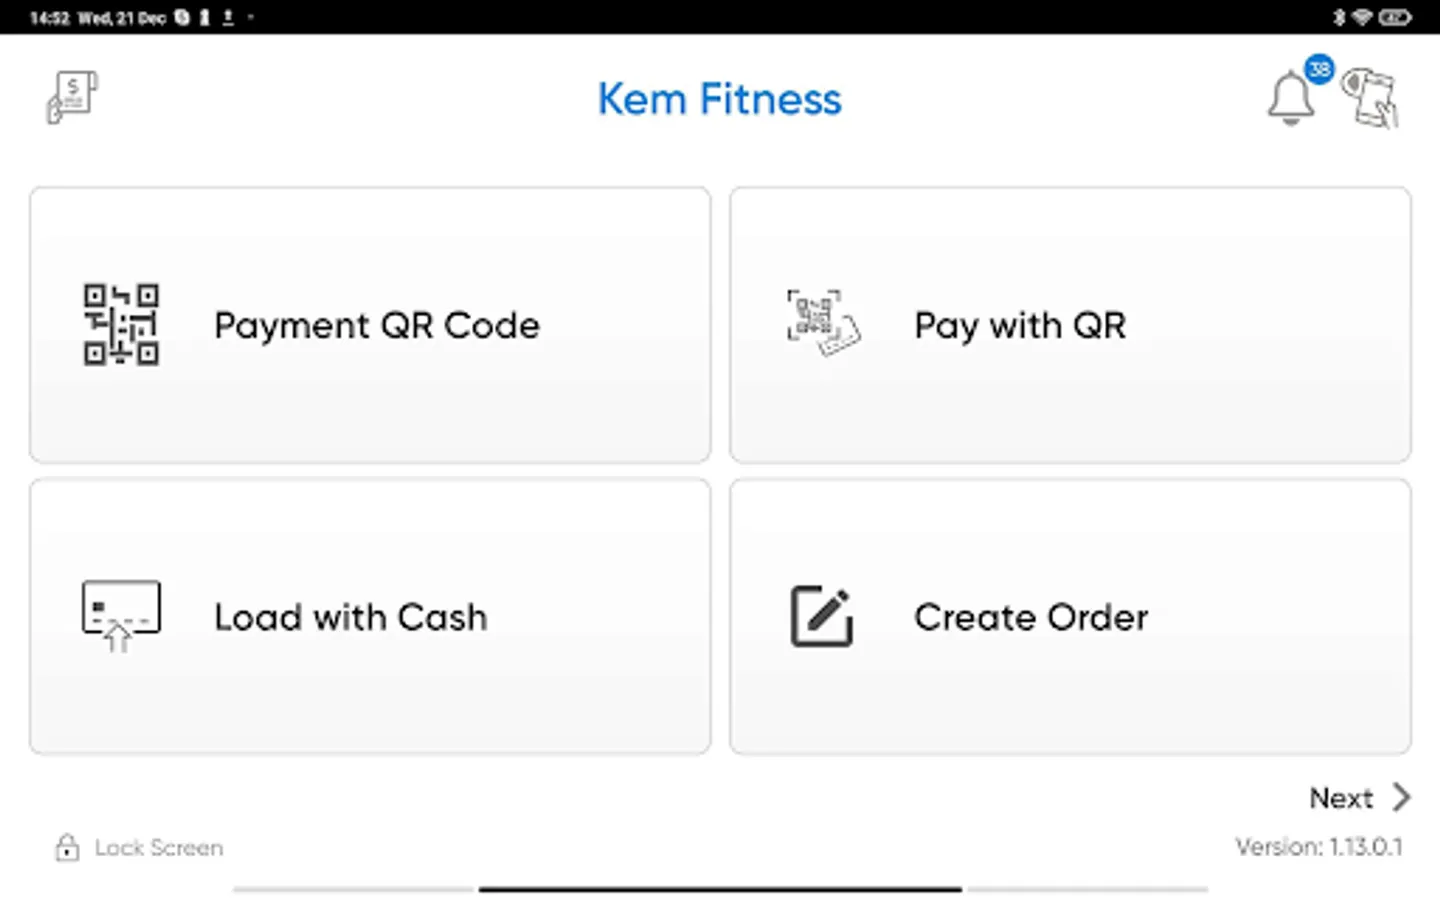
Task: Tap the blue 38 notification badge
Action: (1319, 69)
